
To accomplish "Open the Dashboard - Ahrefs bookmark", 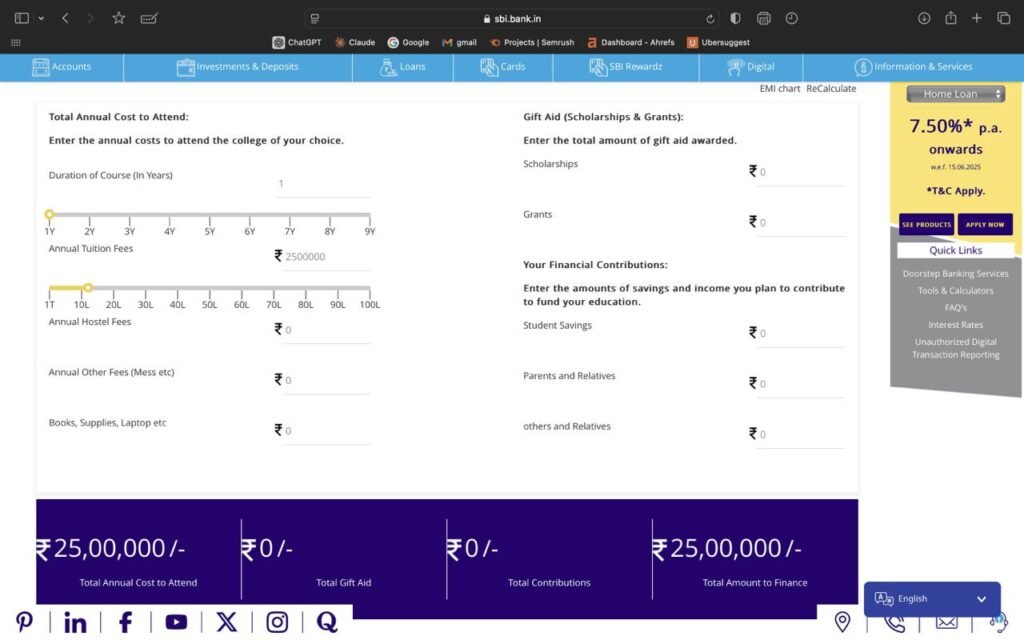I will 630,42.
